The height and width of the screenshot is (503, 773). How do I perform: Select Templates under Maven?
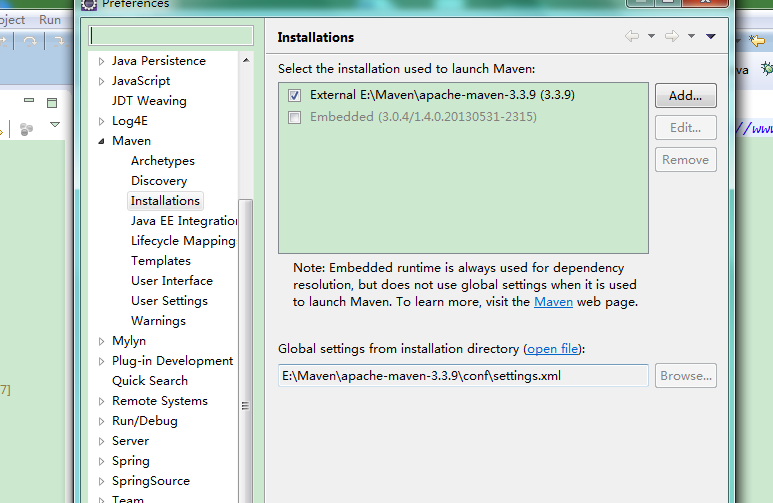click(x=161, y=261)
